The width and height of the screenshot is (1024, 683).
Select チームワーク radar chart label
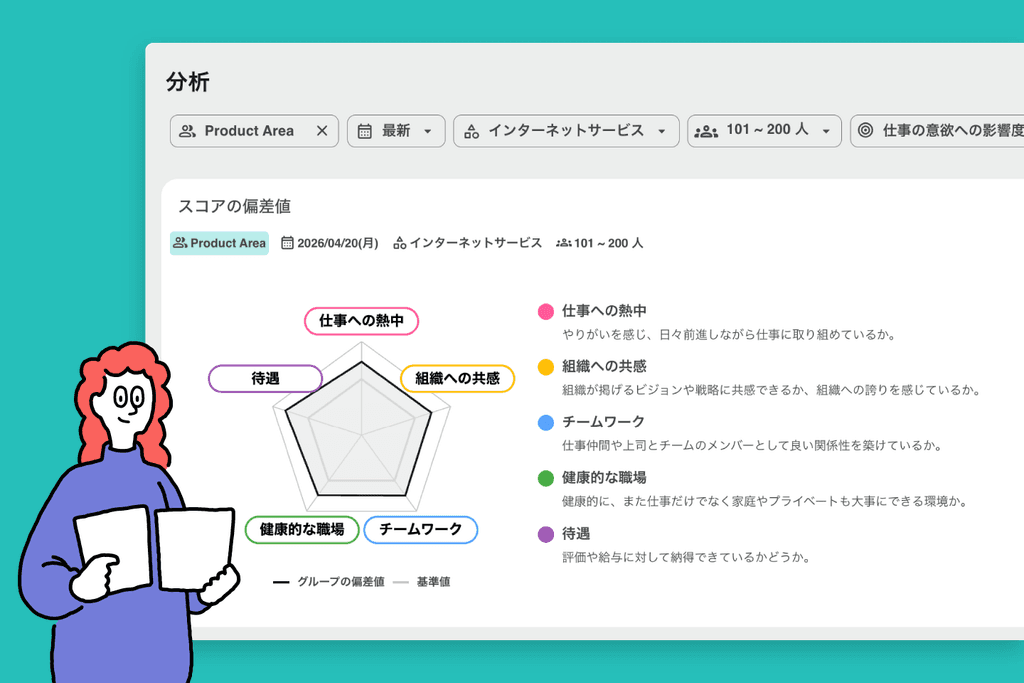(421, 530)
